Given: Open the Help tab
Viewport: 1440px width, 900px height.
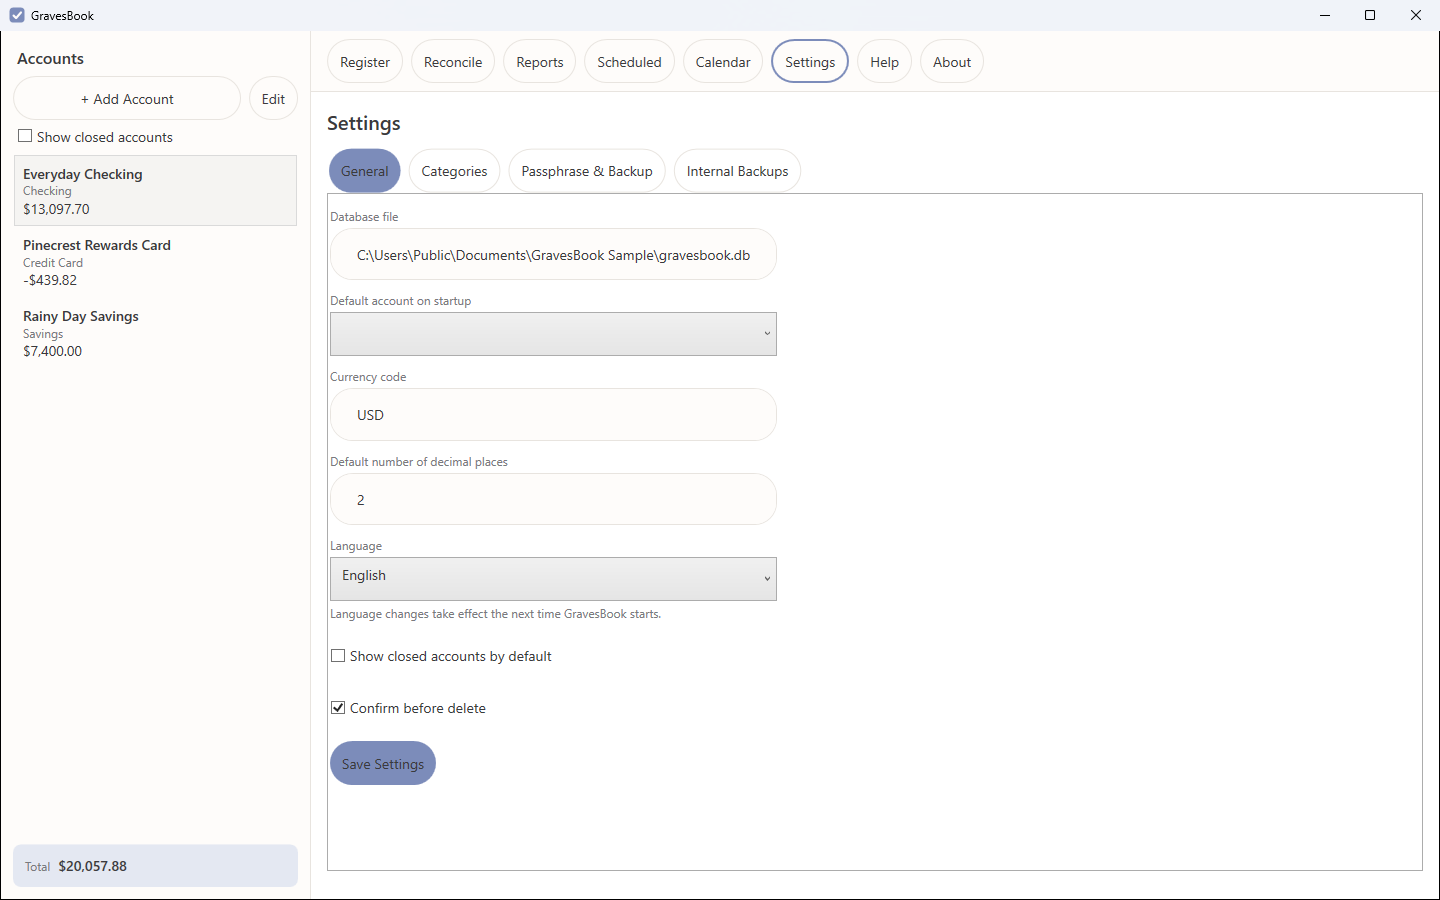Looking at the screenshot, I should pos(884,62).
